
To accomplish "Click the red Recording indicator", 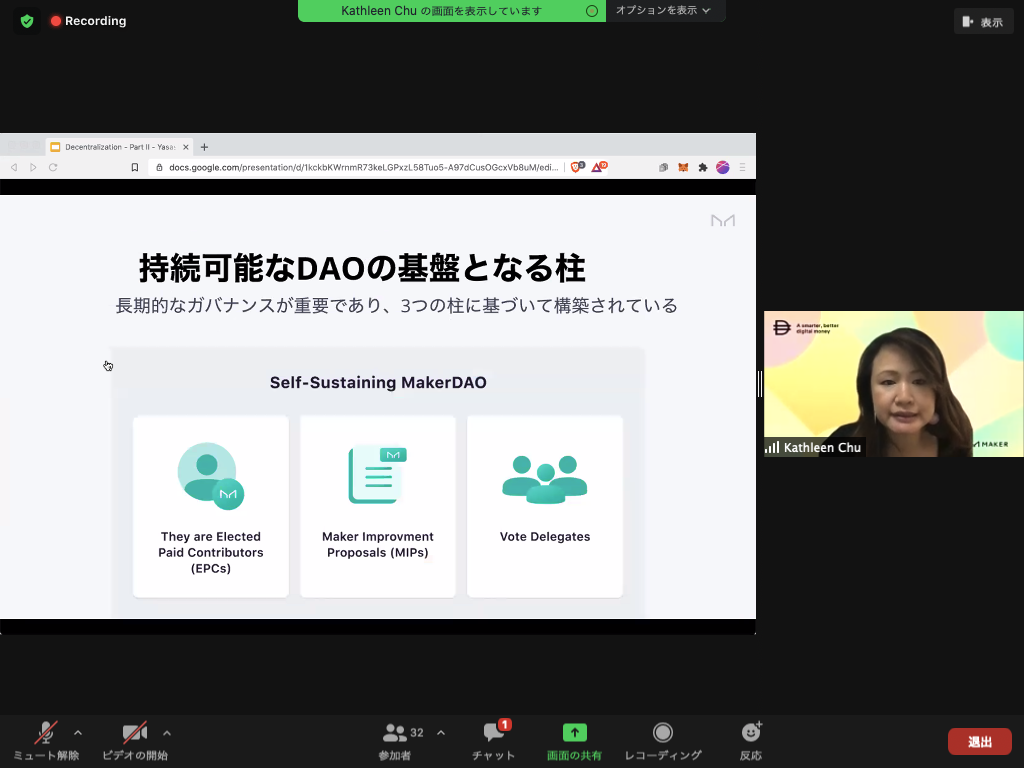I will [x=88, y=21].
